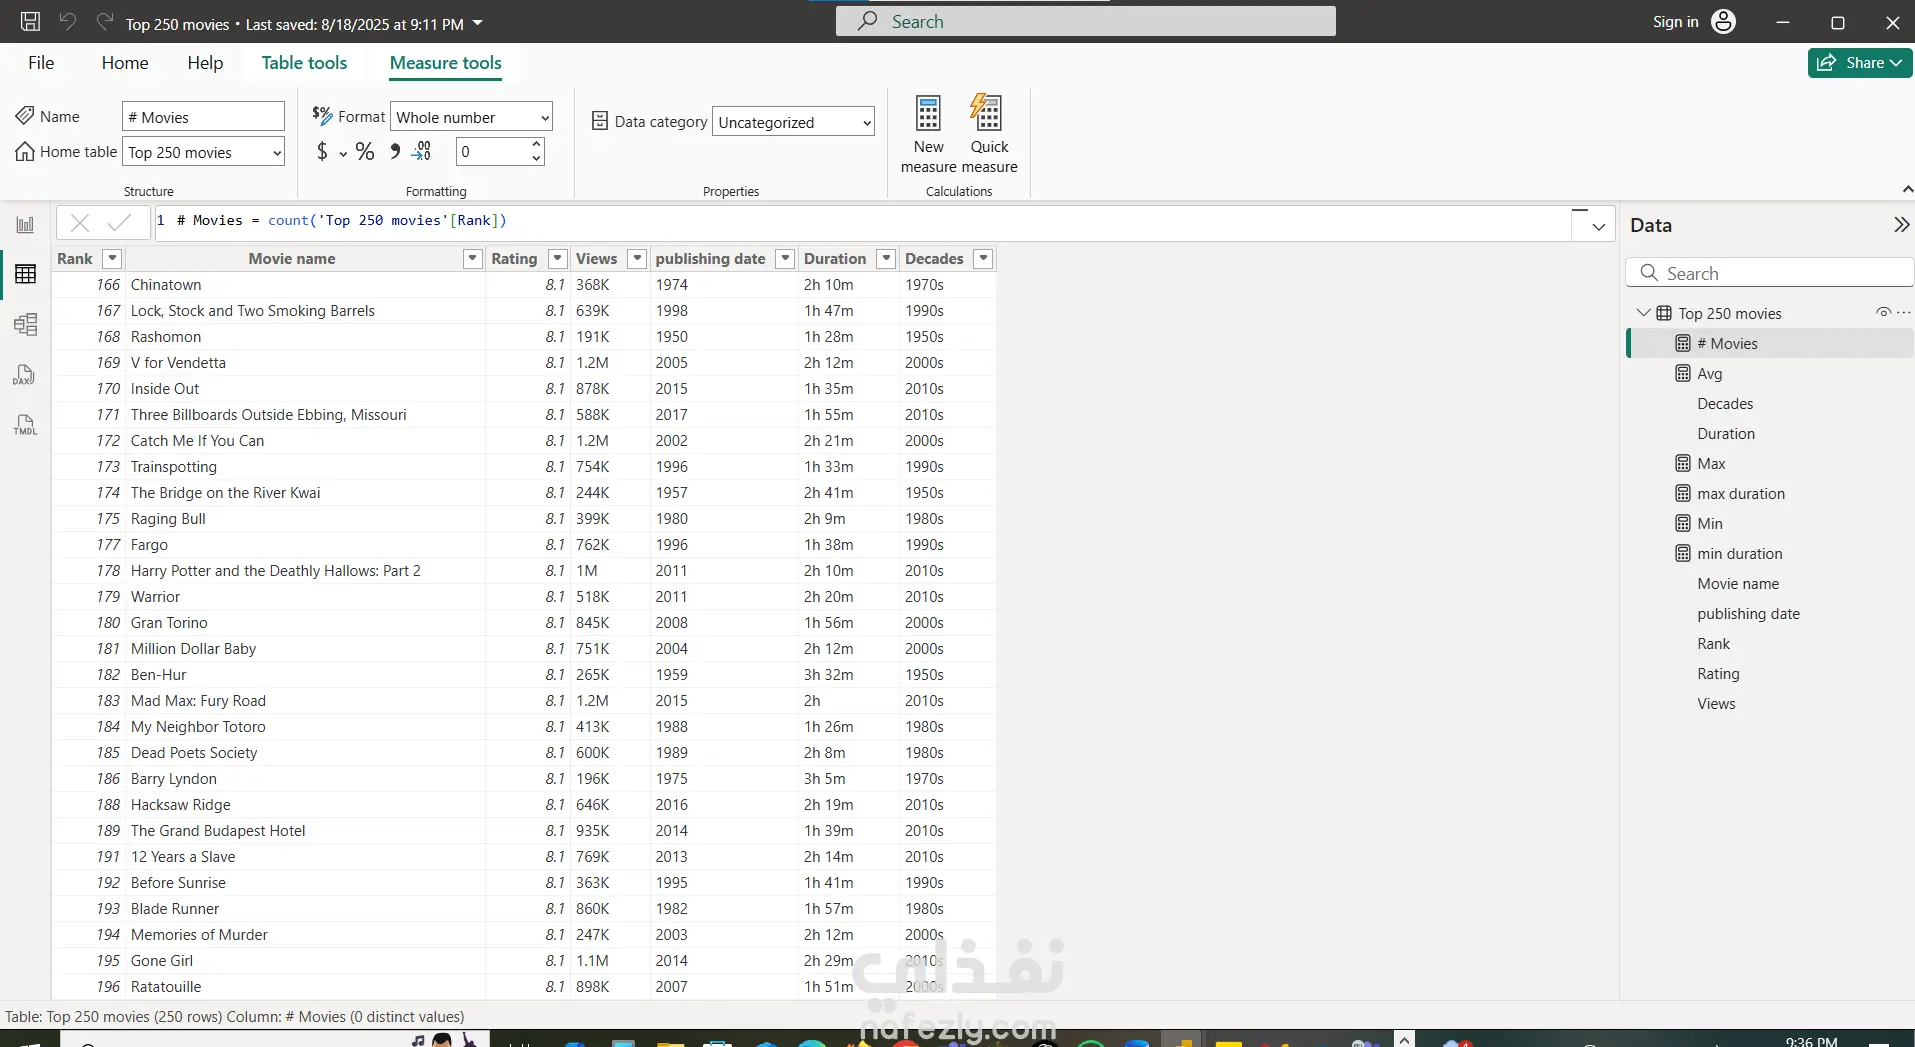Click the Undo arrow icon
This screenshot has height=1047, width=1915.
[68, 22]
